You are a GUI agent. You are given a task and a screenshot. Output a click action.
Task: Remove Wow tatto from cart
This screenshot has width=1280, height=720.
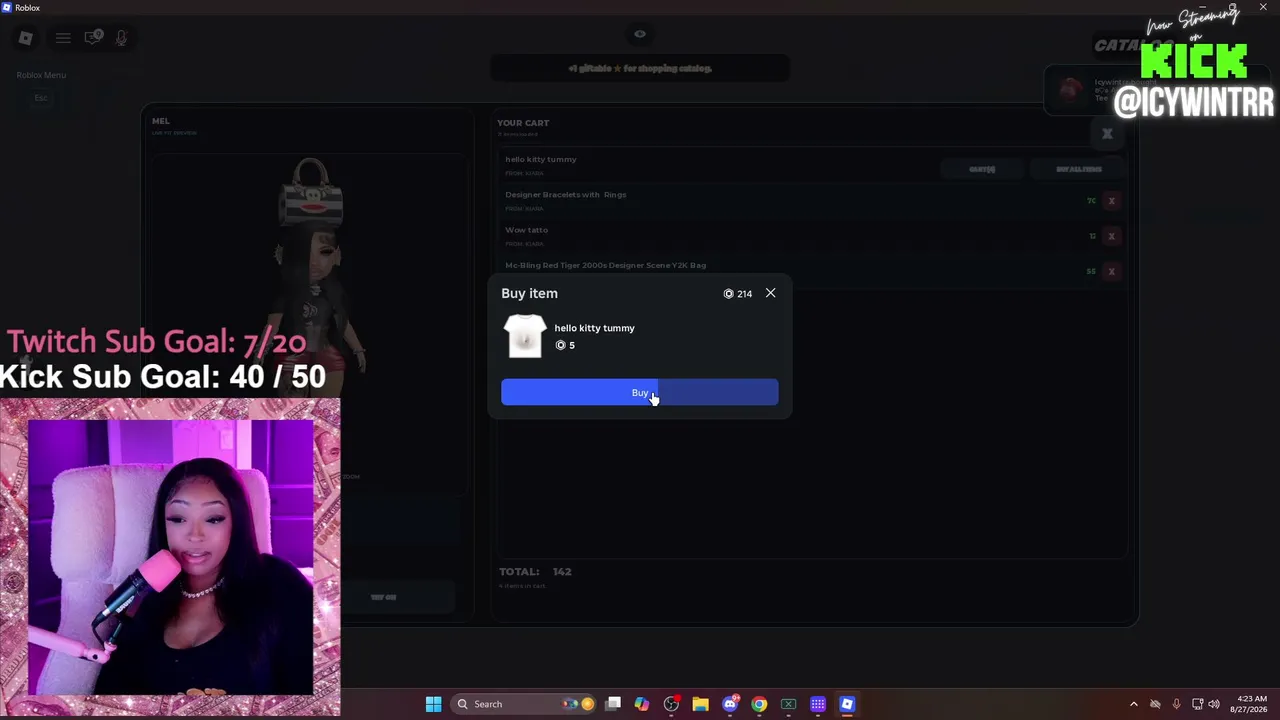point(1111,236)
